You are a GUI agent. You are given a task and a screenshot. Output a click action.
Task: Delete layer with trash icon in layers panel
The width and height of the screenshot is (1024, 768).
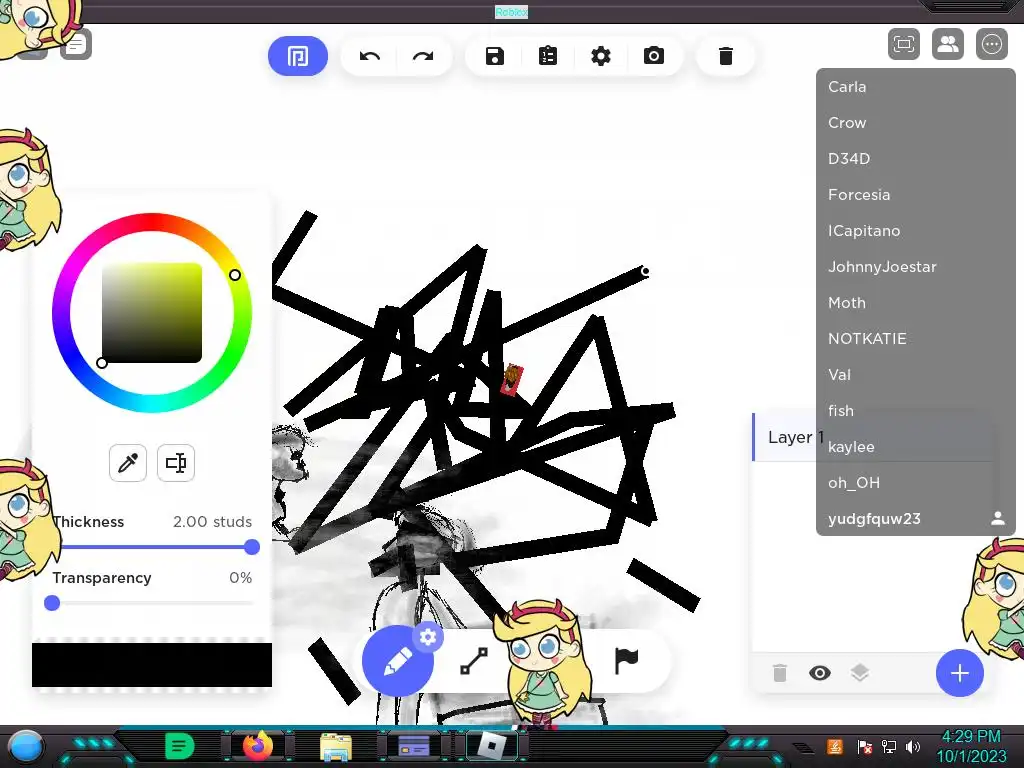click(x=780, y=673)
